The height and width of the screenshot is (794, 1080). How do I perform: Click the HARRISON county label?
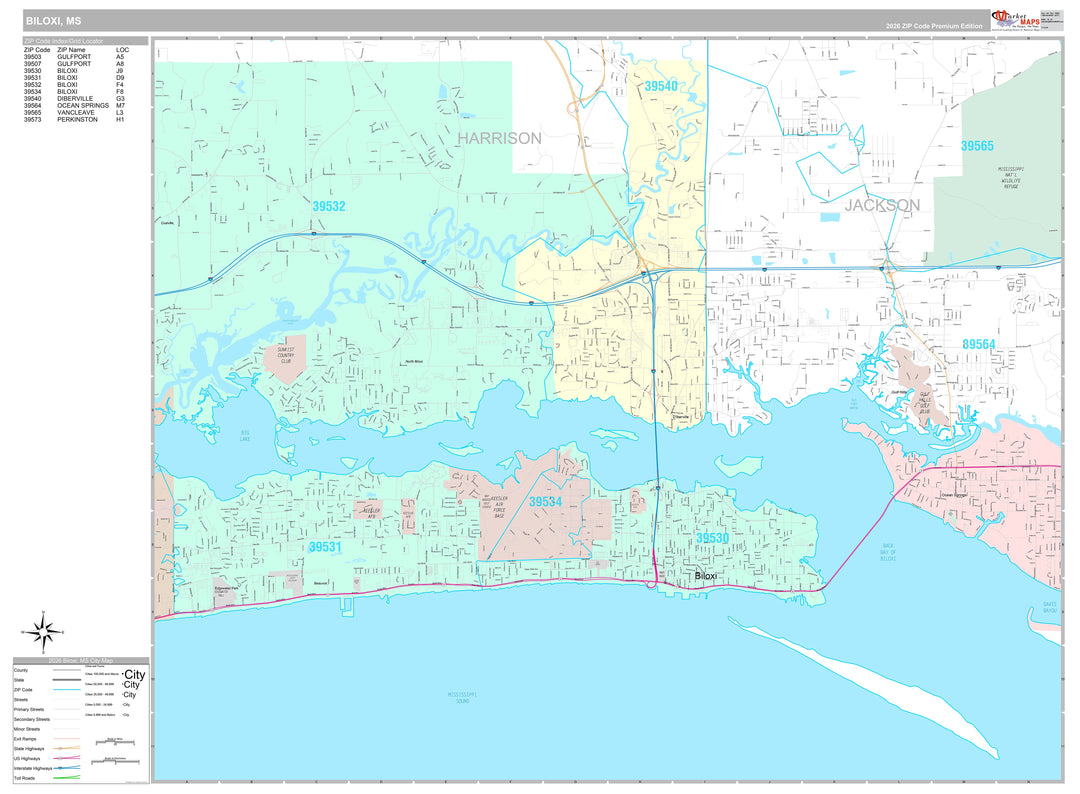499,138
